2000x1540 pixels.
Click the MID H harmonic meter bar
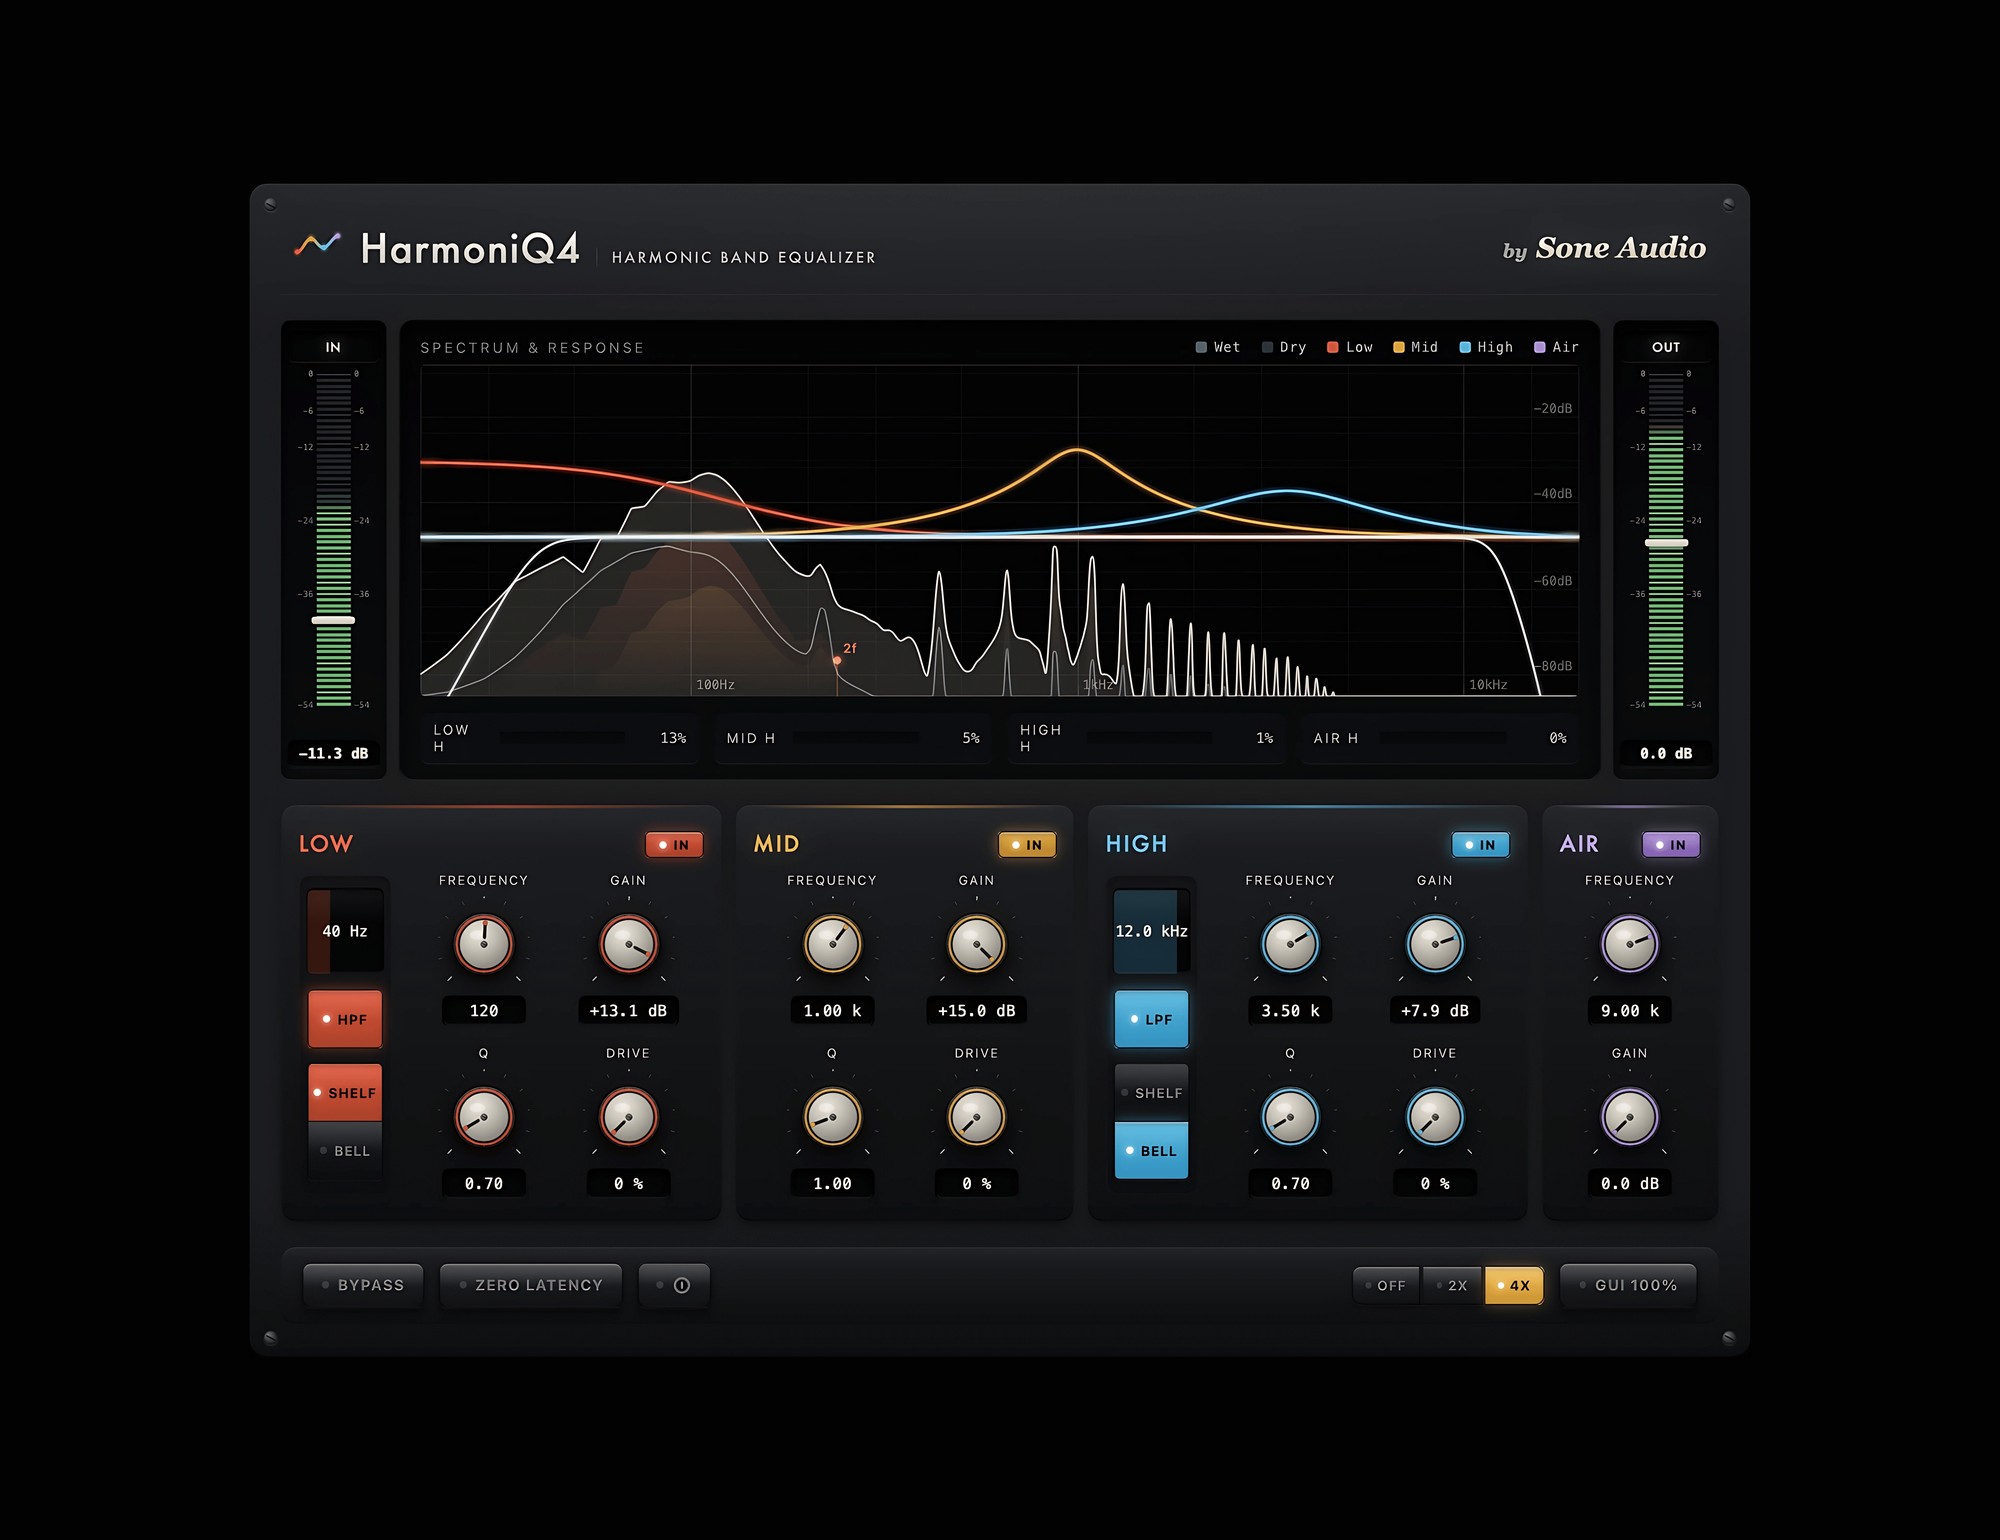coord(856,738)
